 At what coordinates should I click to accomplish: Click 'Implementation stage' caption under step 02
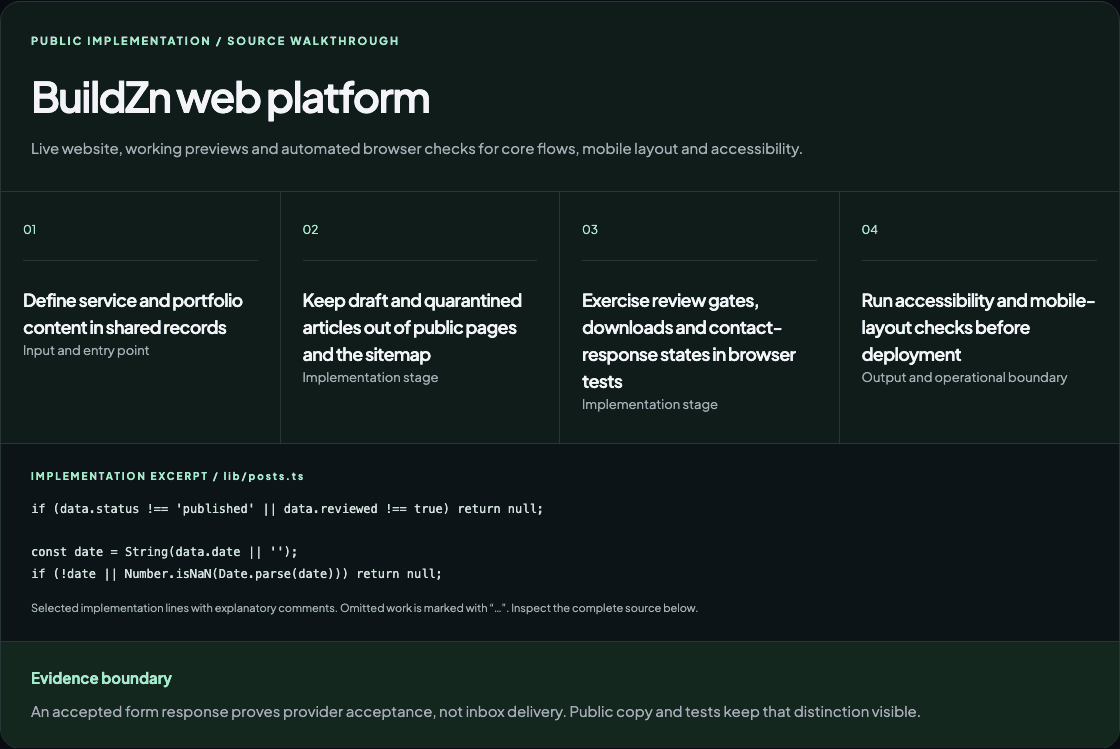(x=370, y=378)
